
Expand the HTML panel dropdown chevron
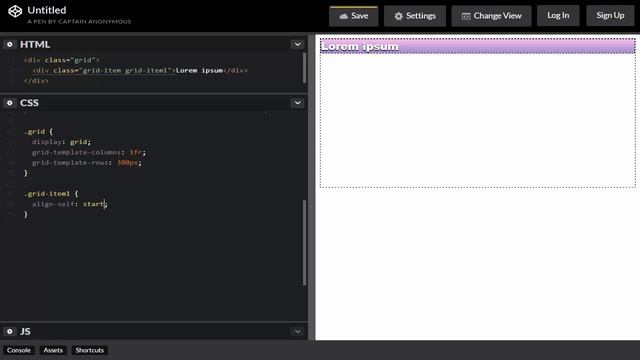coord(298,44)
